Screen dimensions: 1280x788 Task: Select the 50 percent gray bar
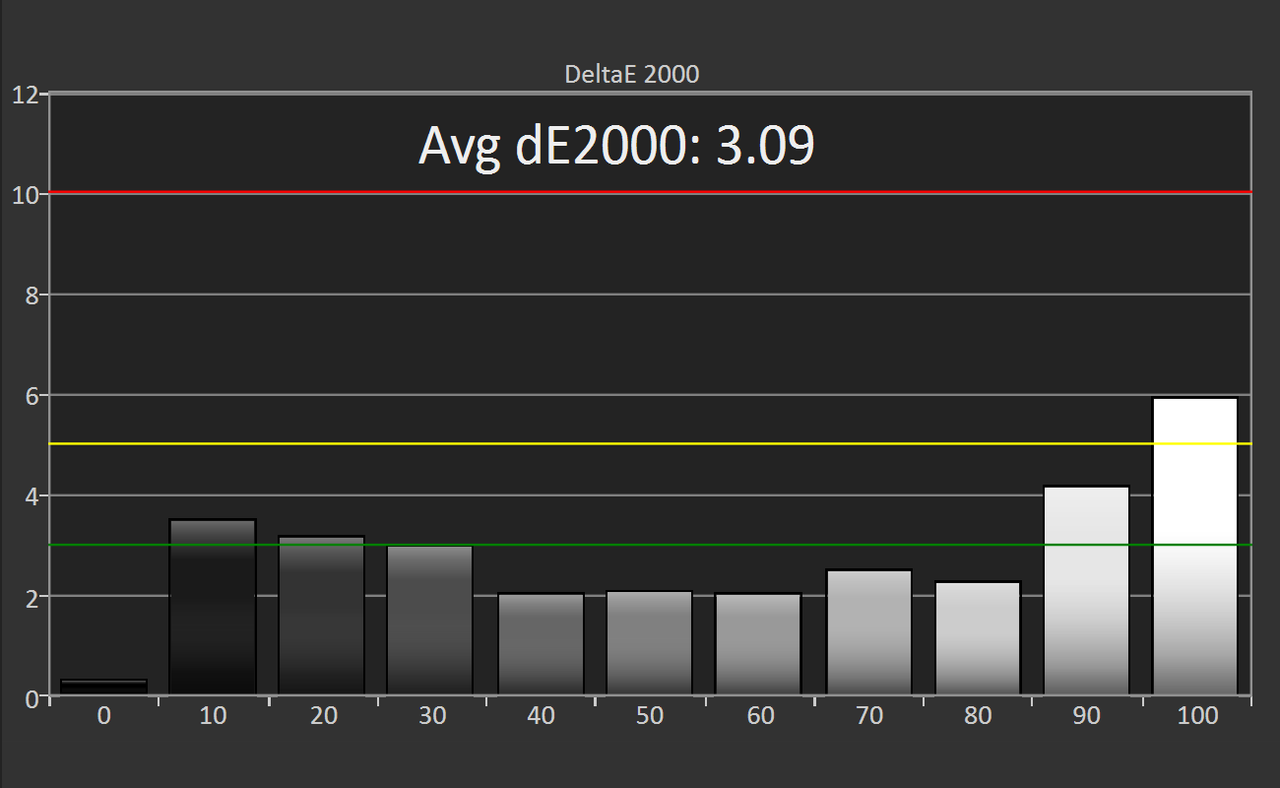(x=650, y=643)
